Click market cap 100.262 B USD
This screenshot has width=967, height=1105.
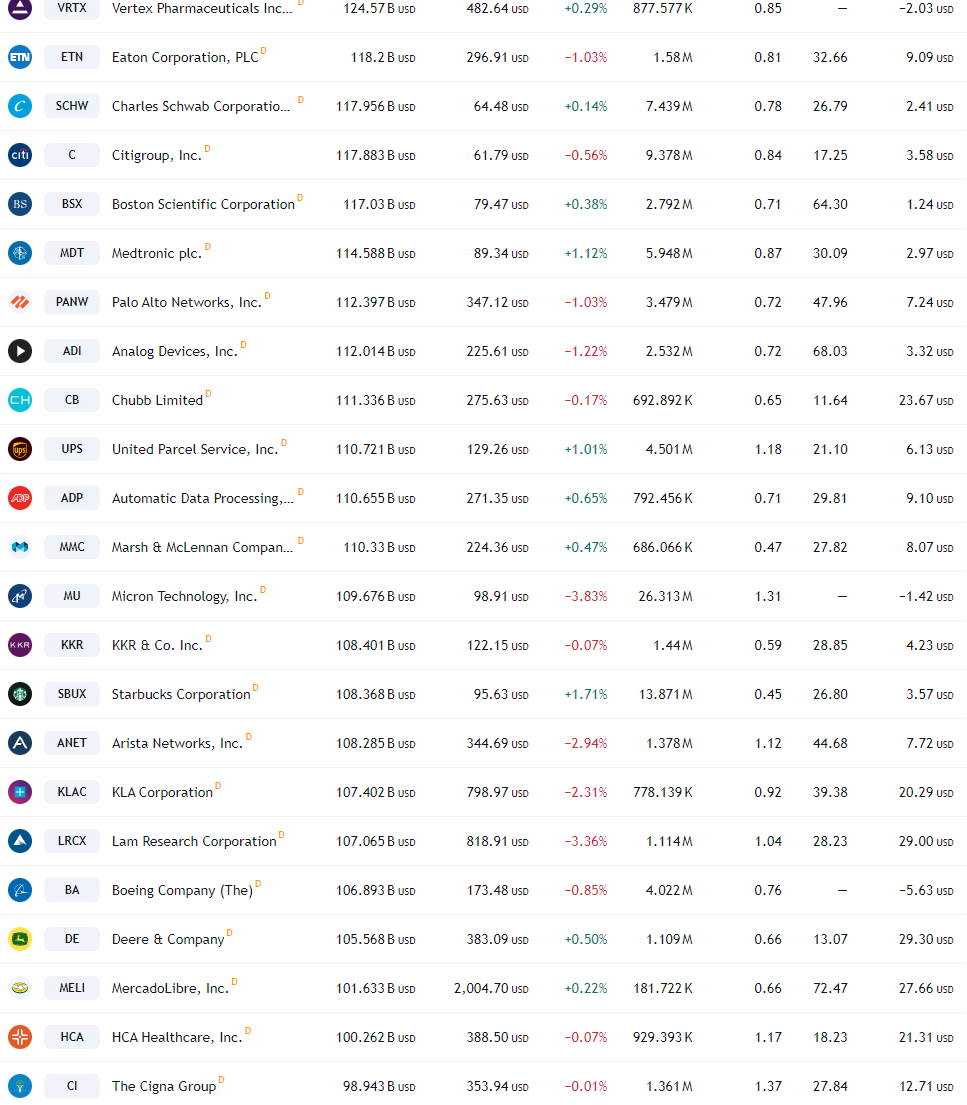click(x=375, y=1037)
